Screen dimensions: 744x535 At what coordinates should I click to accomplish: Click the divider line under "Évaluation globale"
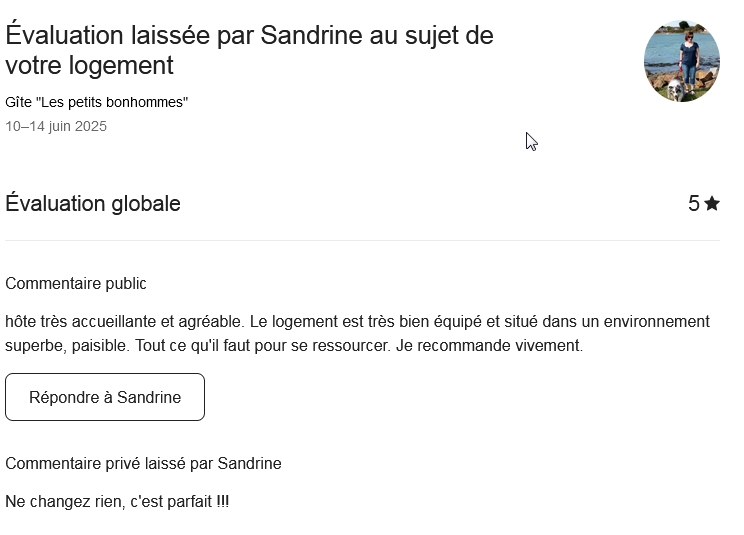pos(362,241)
